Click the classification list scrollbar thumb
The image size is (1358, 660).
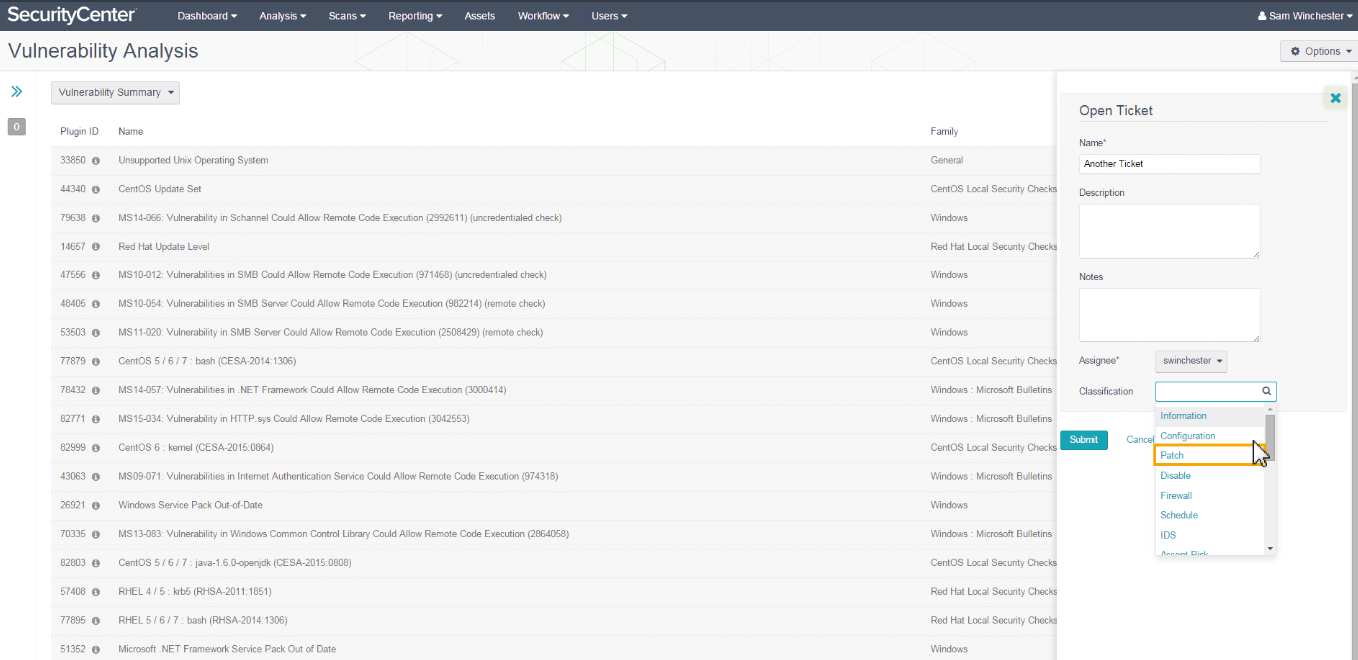tap(1270, 437)
